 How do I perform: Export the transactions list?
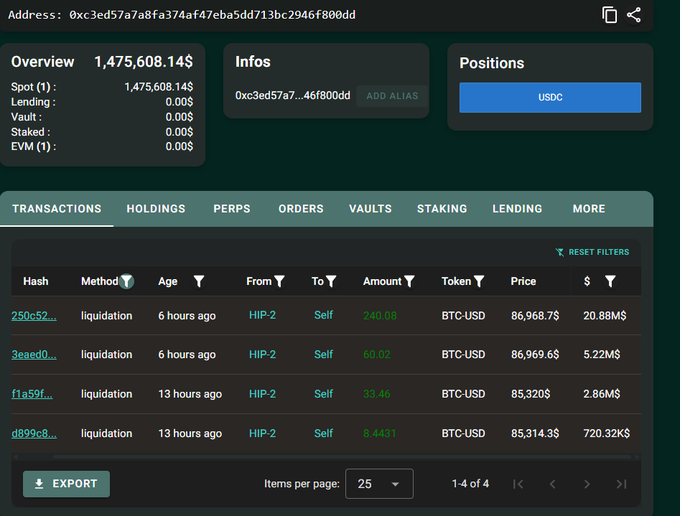point(66,484)
